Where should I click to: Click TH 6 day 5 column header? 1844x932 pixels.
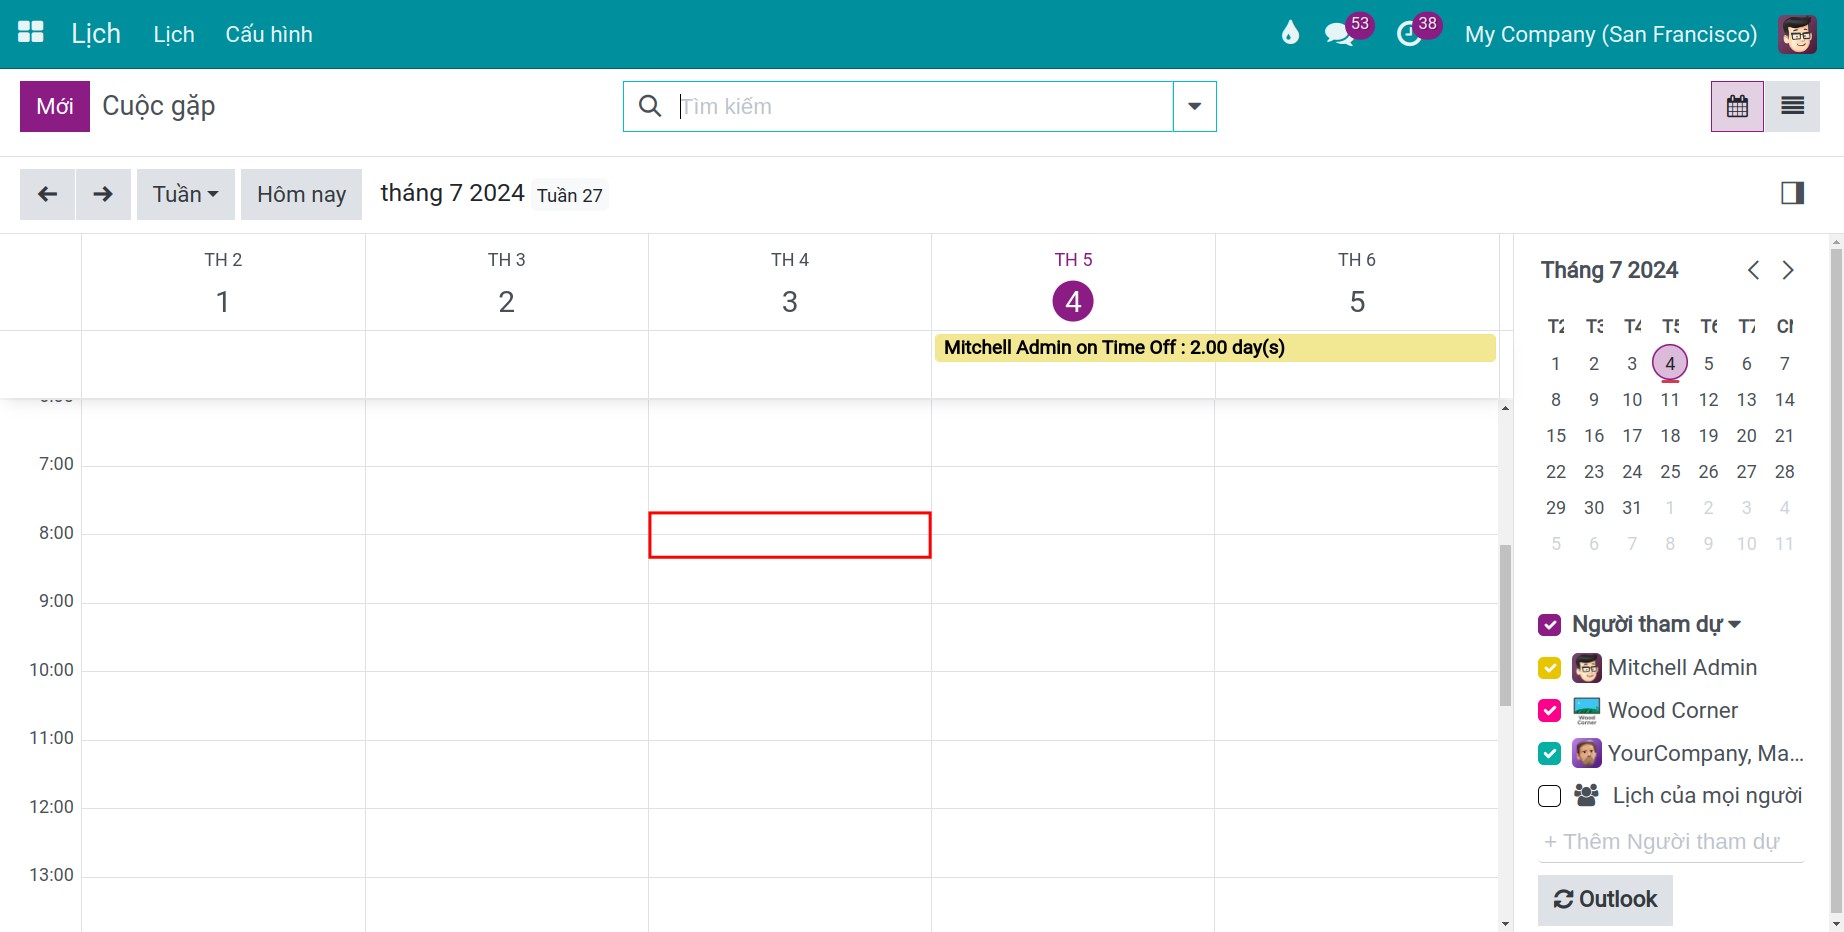tap(1357, 283)
